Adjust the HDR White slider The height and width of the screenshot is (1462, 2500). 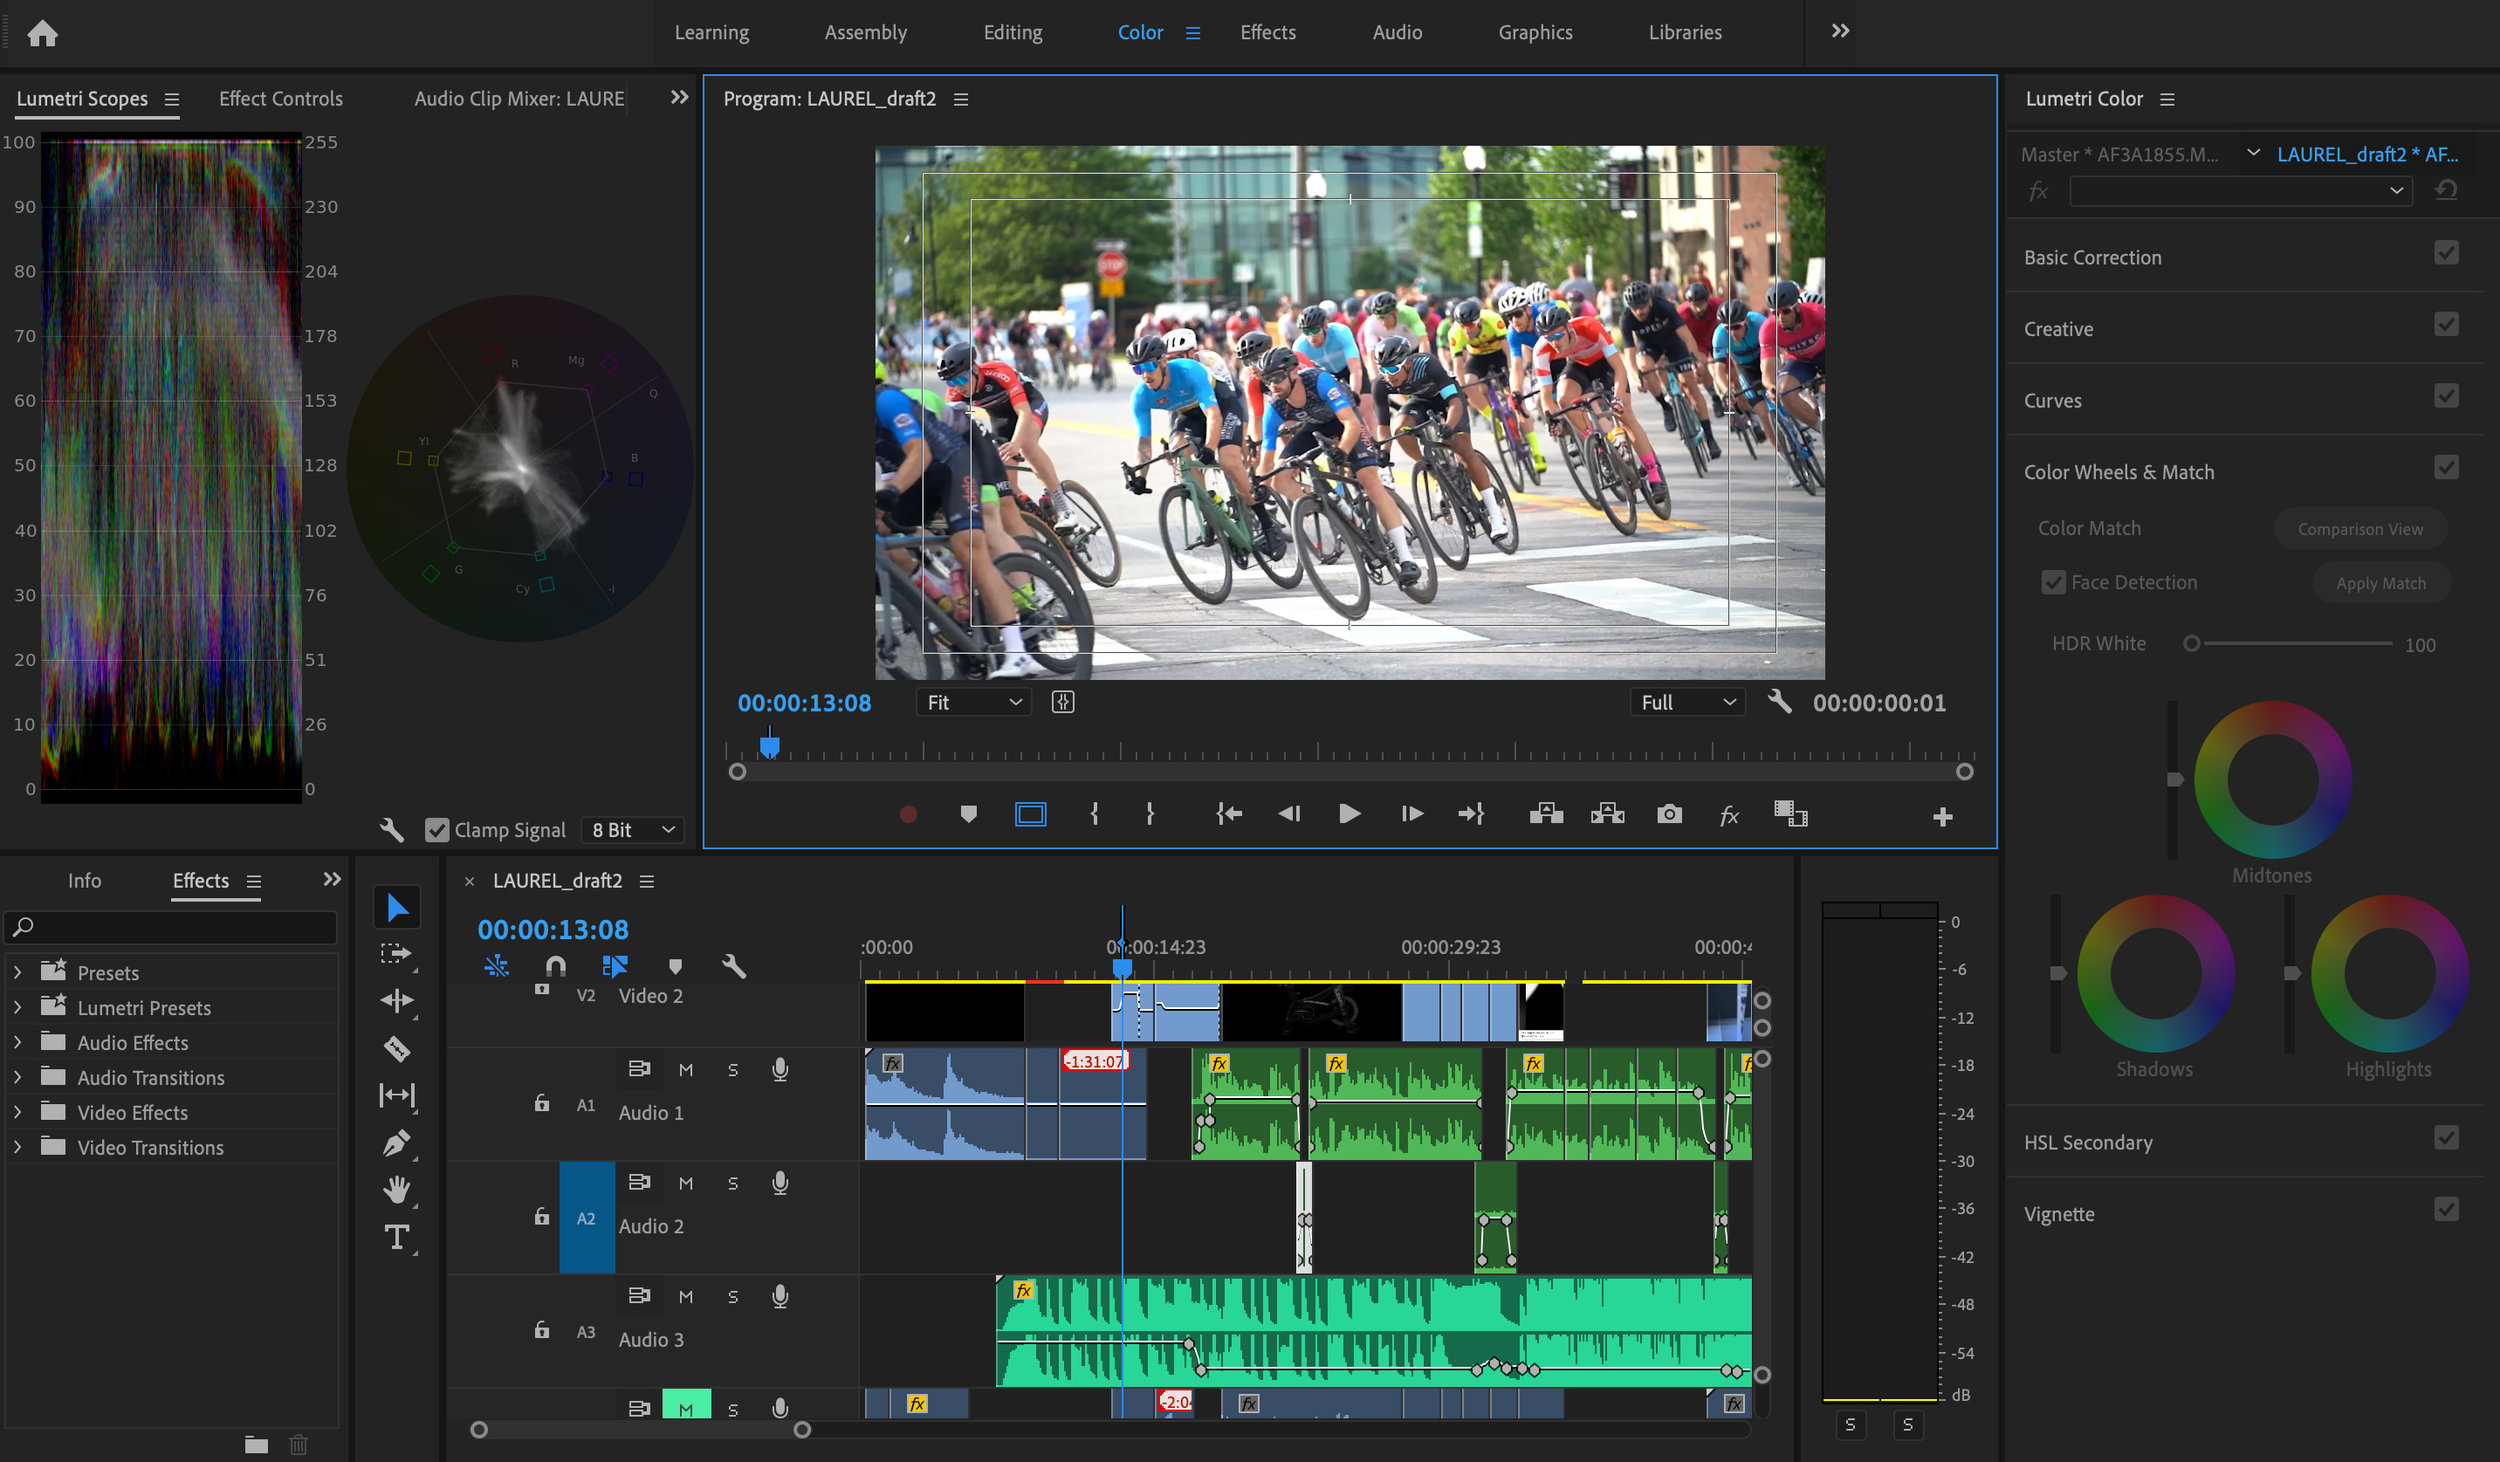2191,644
